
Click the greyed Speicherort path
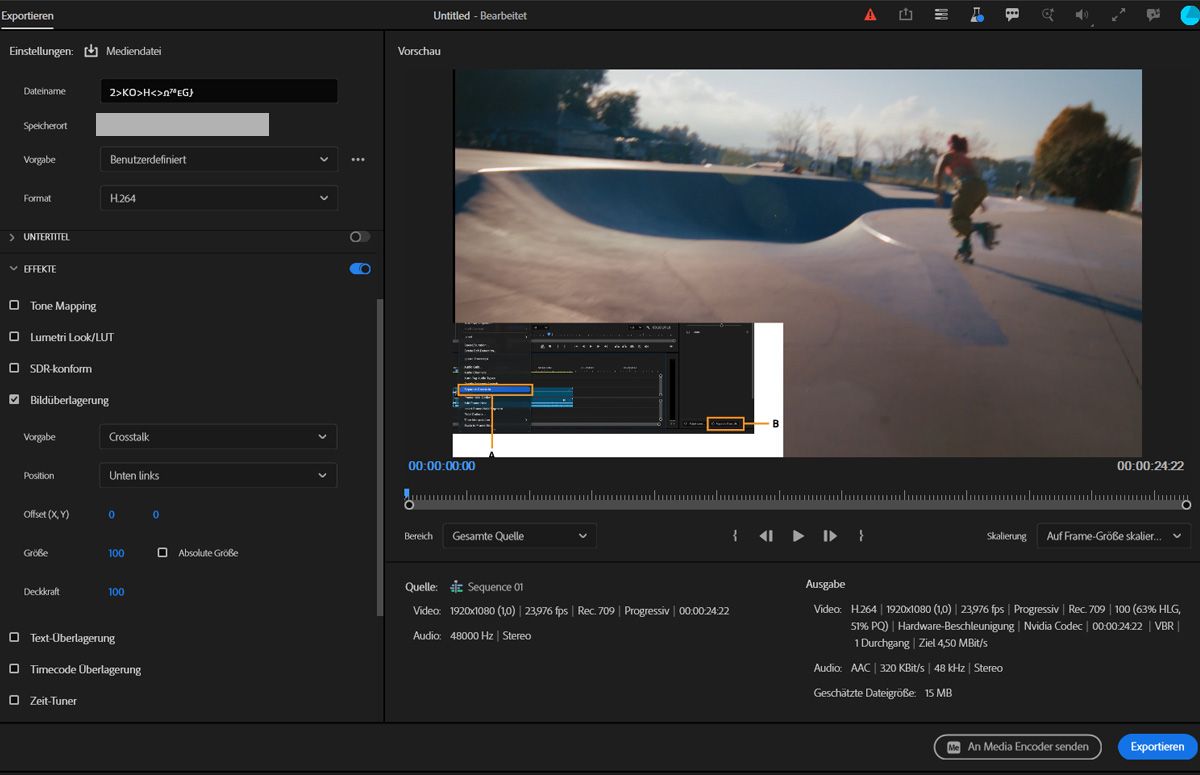click(x=182, y=124)
